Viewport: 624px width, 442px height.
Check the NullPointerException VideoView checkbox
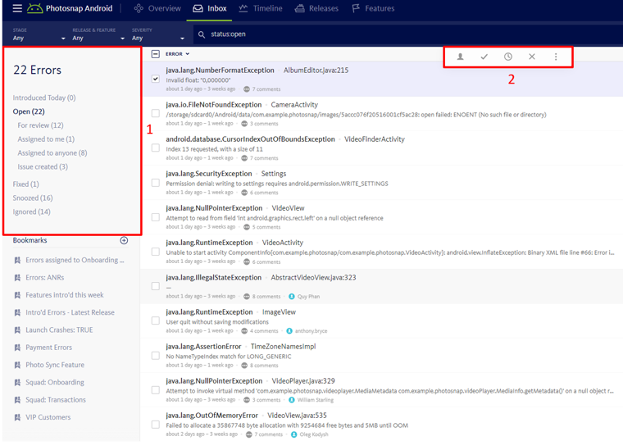click(x=156, y=217)
